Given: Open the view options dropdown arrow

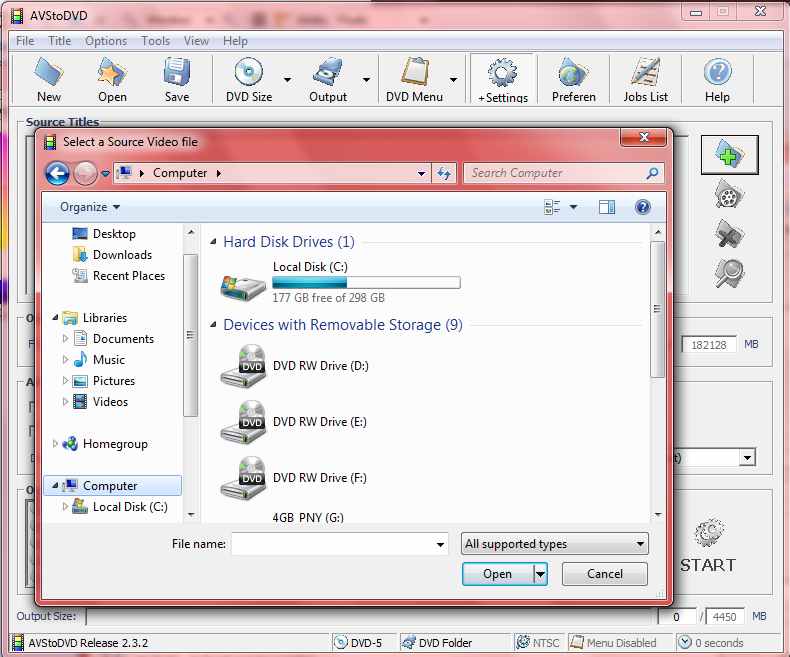Looking at the screenshot, I should coord(573,207).
